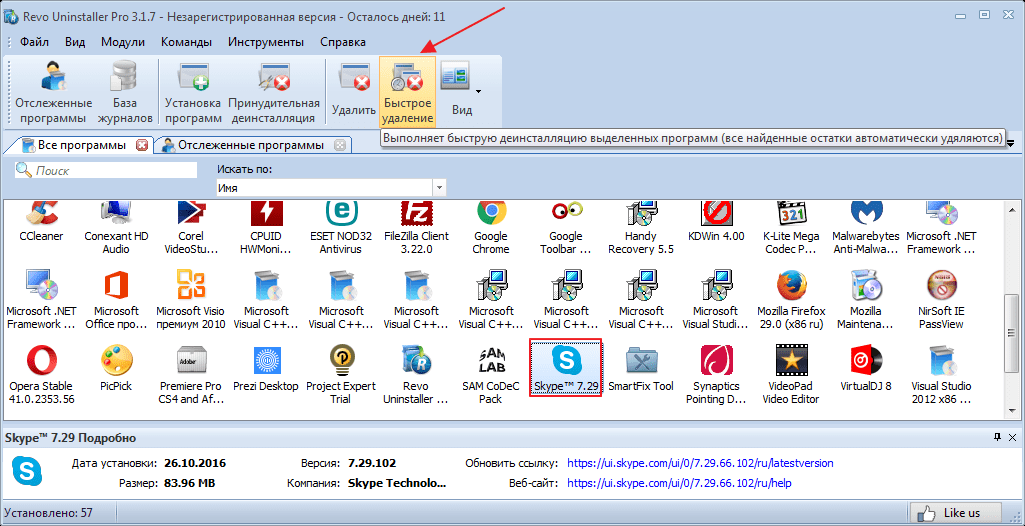The width and height of the screenshot is (1025, 526).
Task: Open the Инструменты menu
Action: (x=265, y=42)
